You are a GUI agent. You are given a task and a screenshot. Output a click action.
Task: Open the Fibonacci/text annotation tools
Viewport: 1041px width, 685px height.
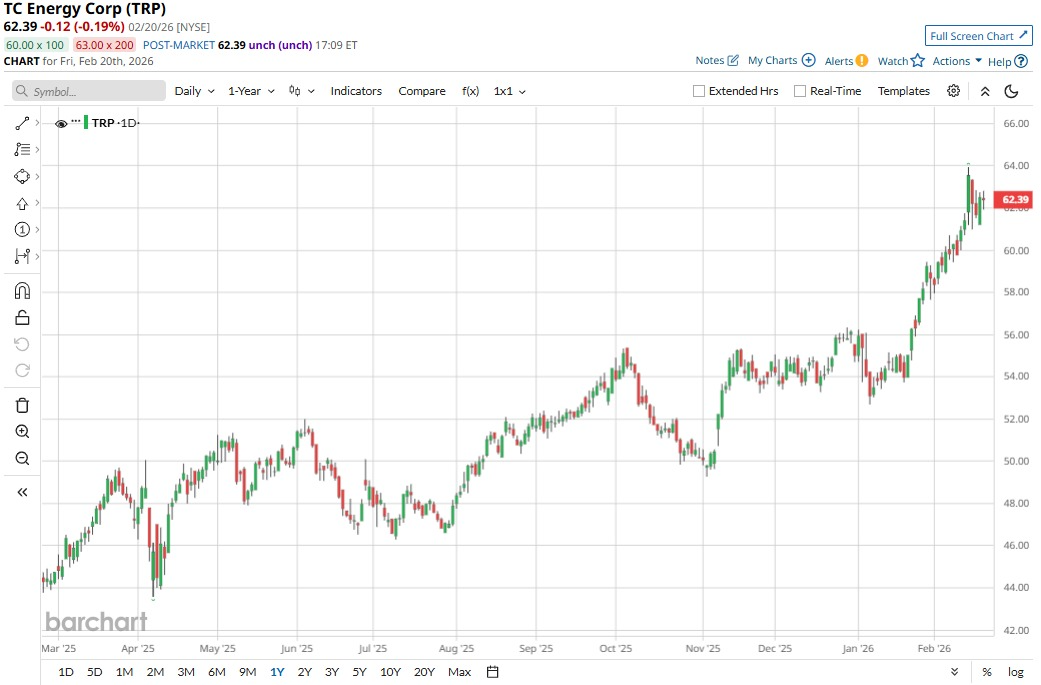22,150
